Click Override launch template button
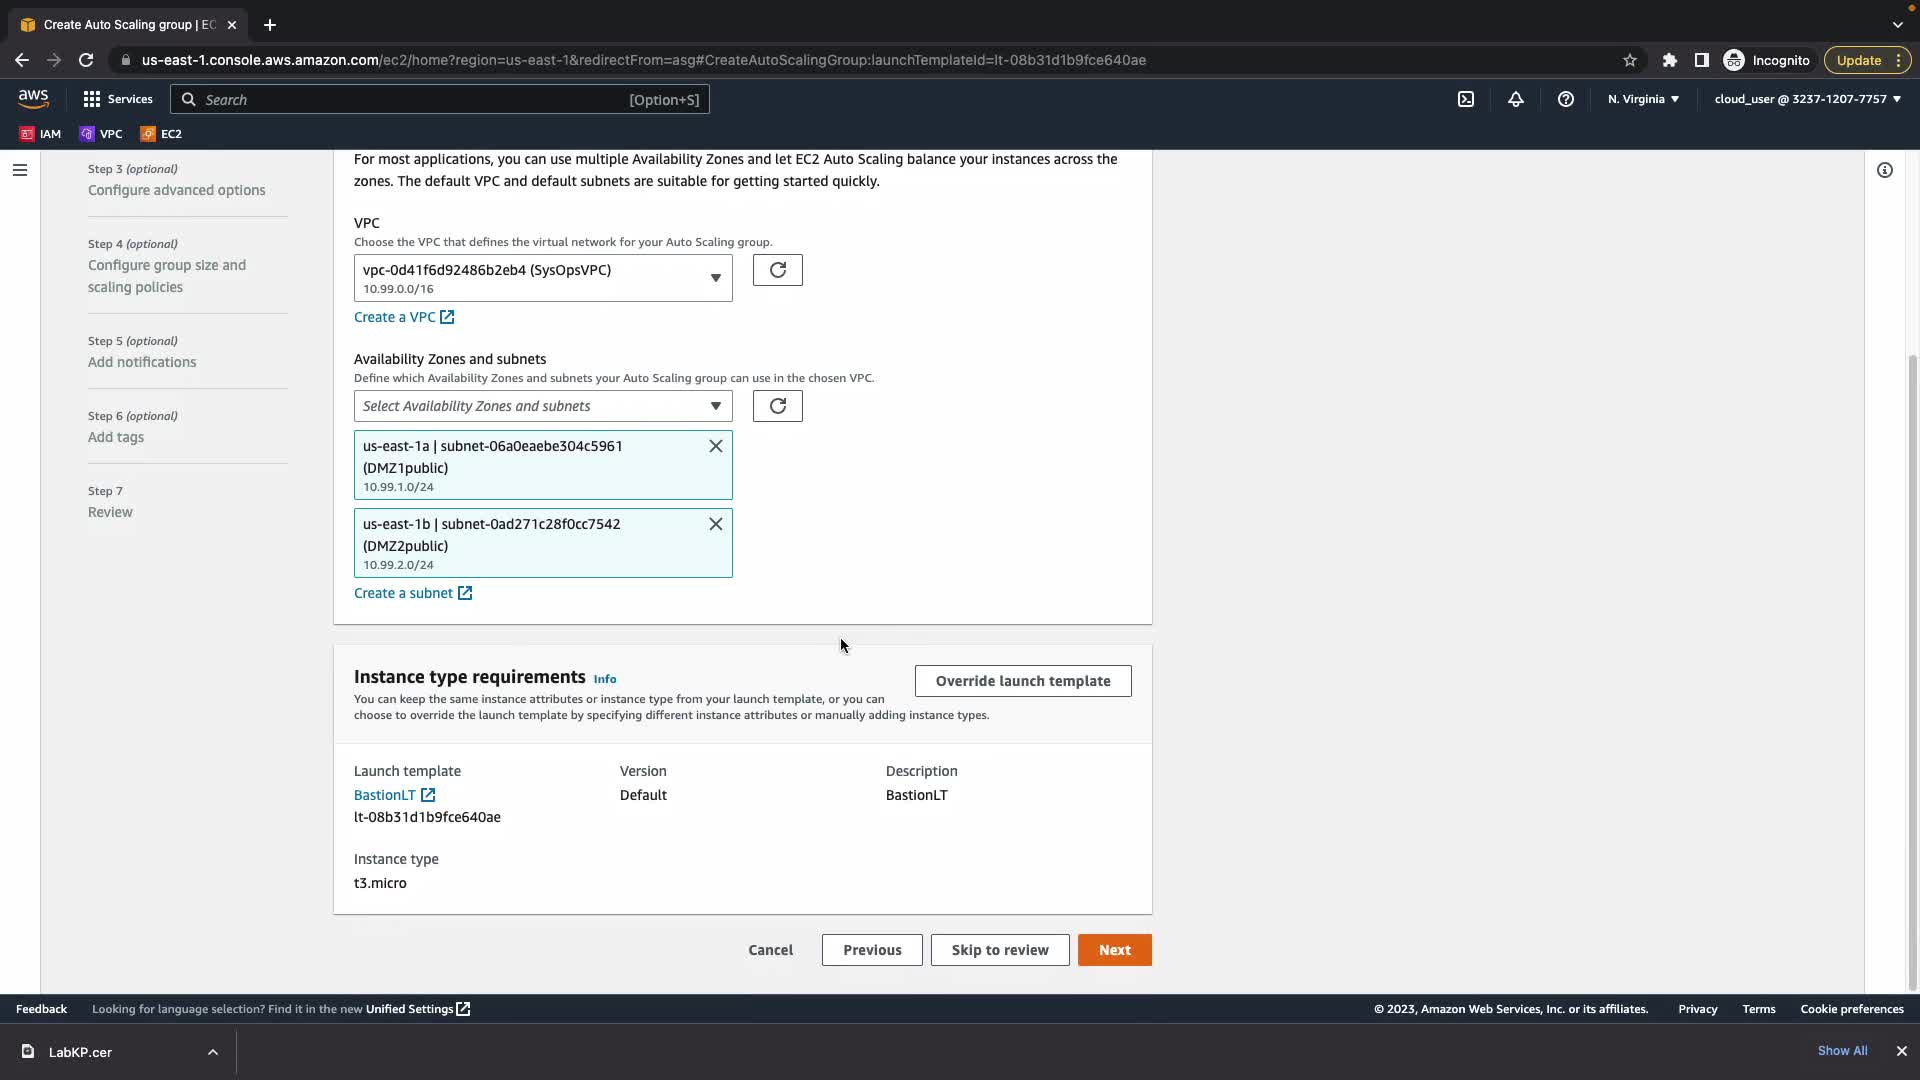 click(1022, 681)
